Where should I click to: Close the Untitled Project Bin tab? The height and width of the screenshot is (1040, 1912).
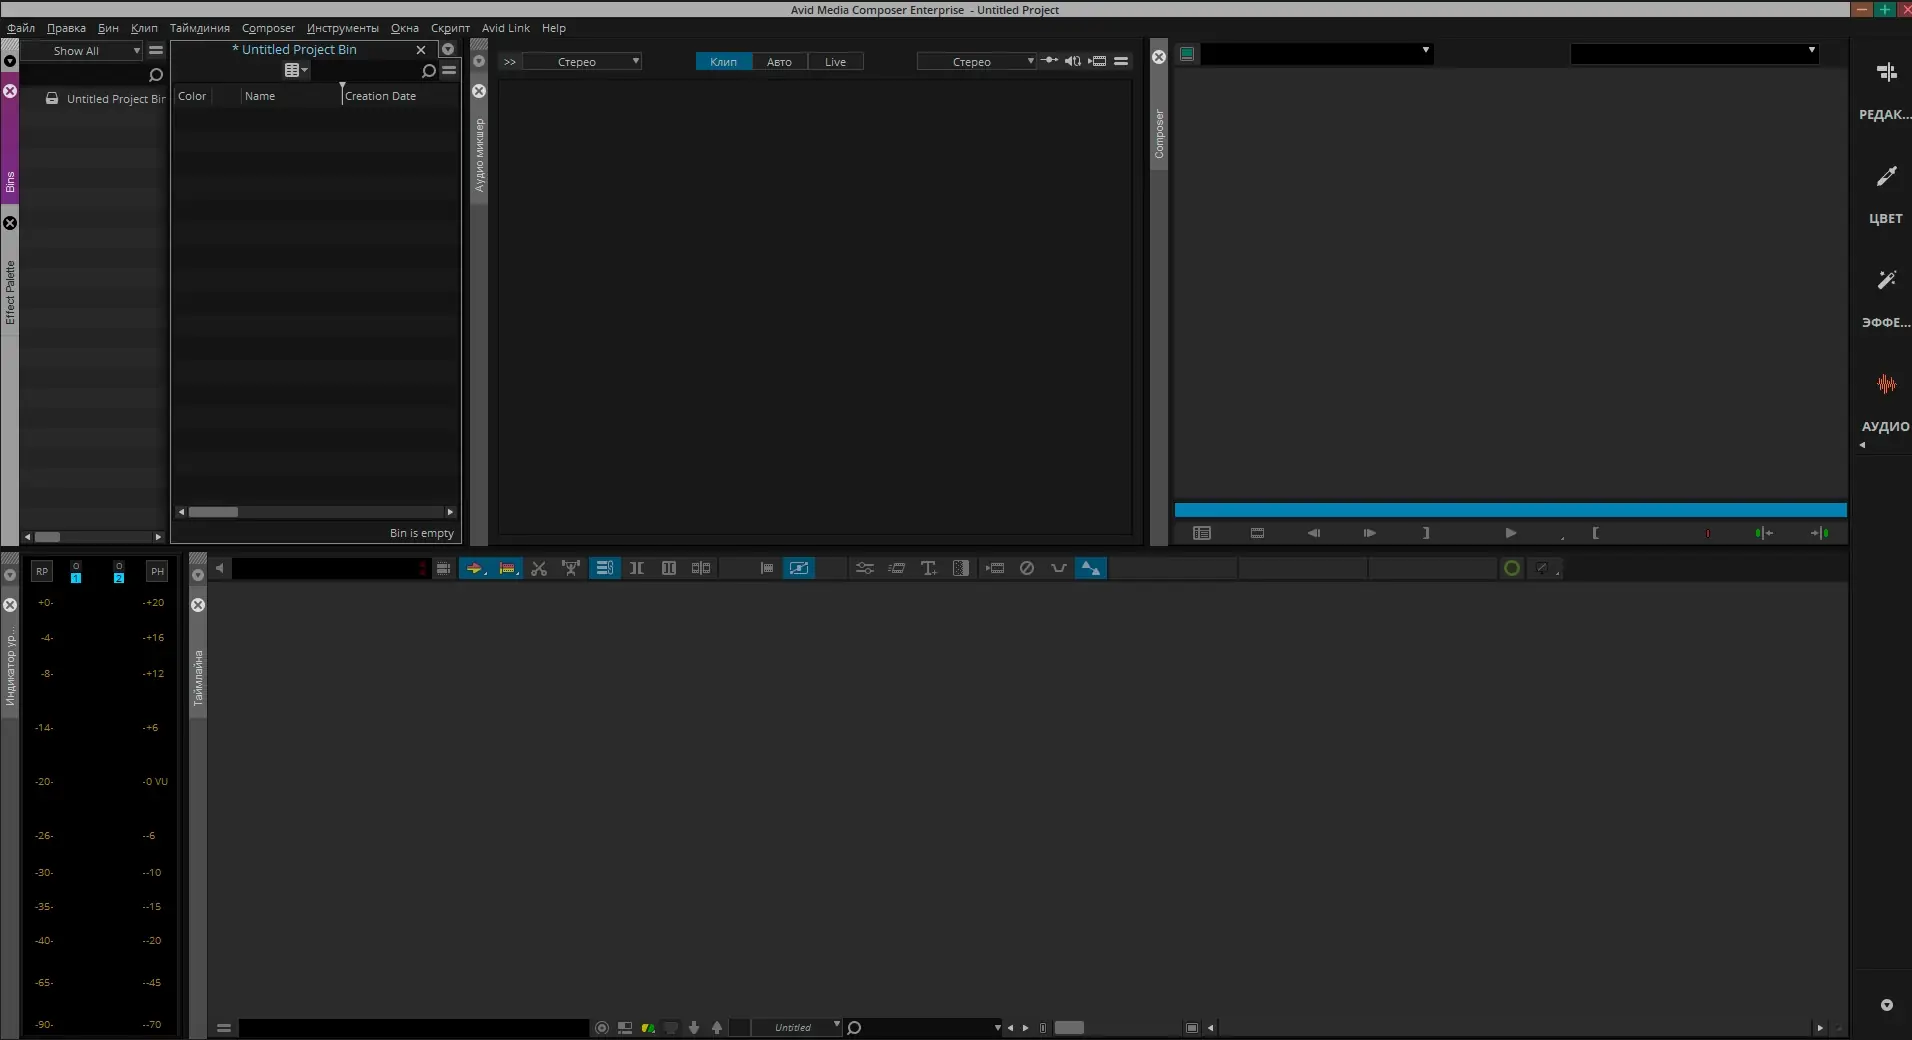tap(421, 50)
